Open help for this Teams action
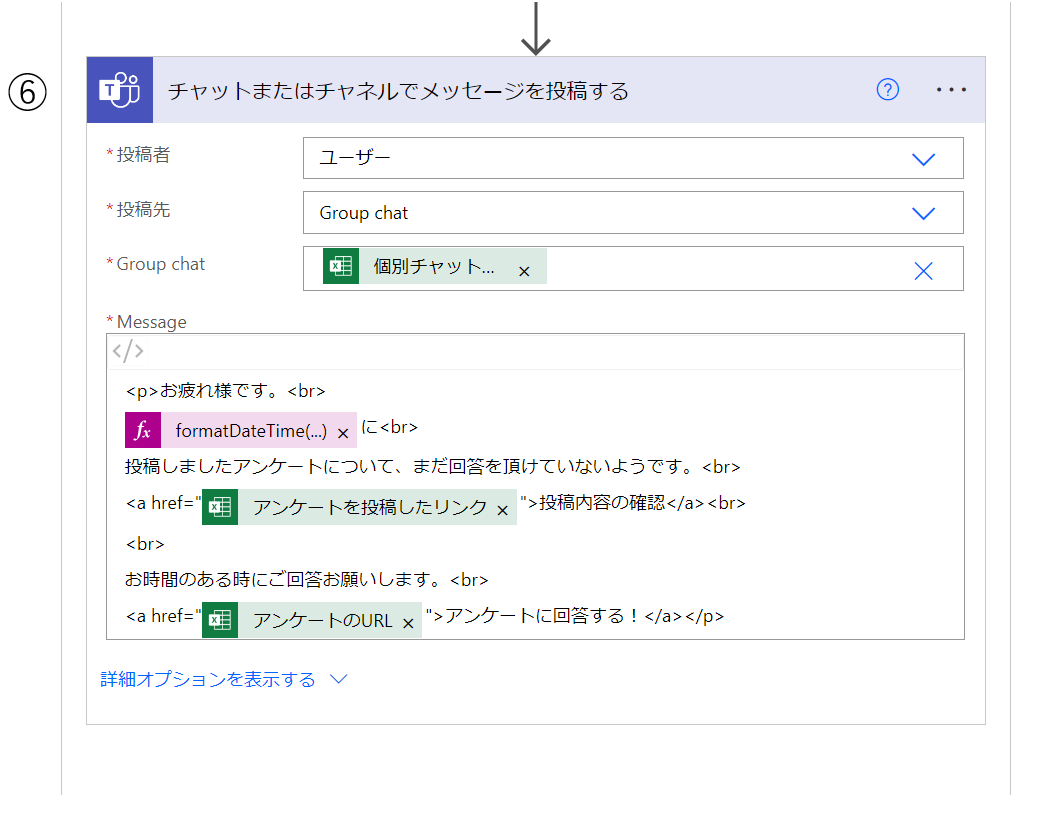This screenshot has width=1051, height=822. [x=887, y=89]
